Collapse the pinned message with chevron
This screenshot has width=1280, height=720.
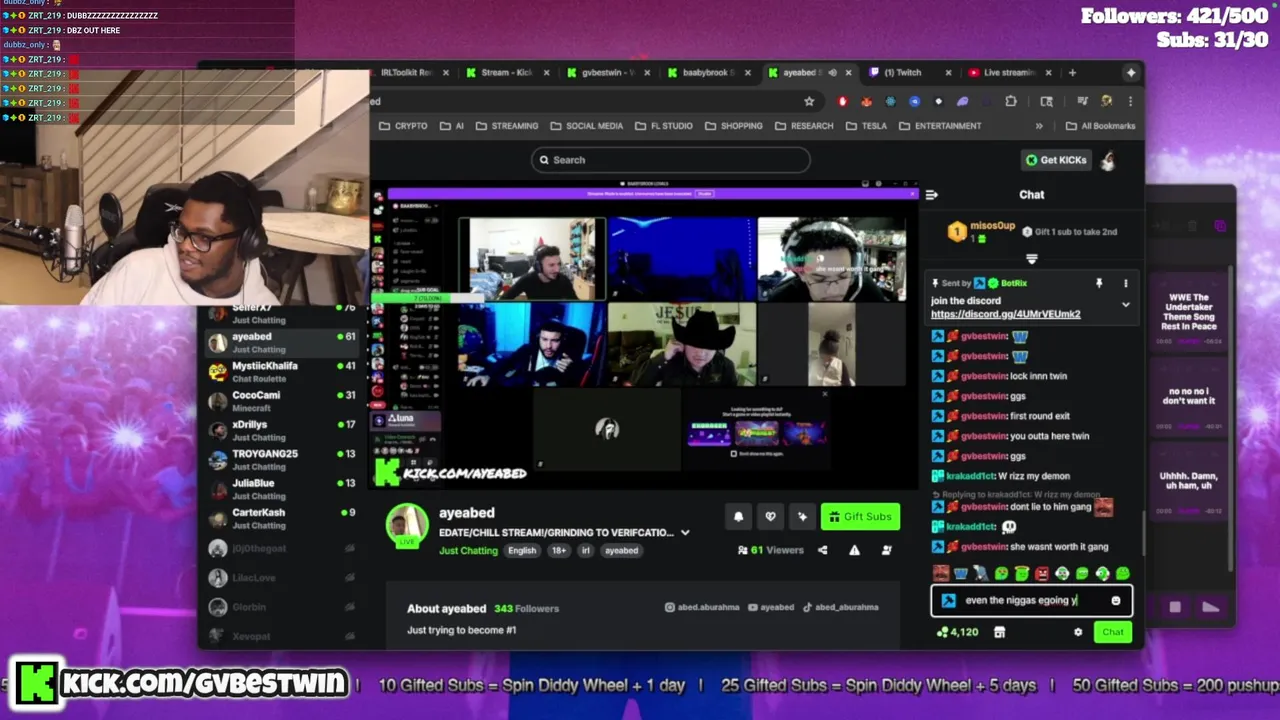point(1125,304)
